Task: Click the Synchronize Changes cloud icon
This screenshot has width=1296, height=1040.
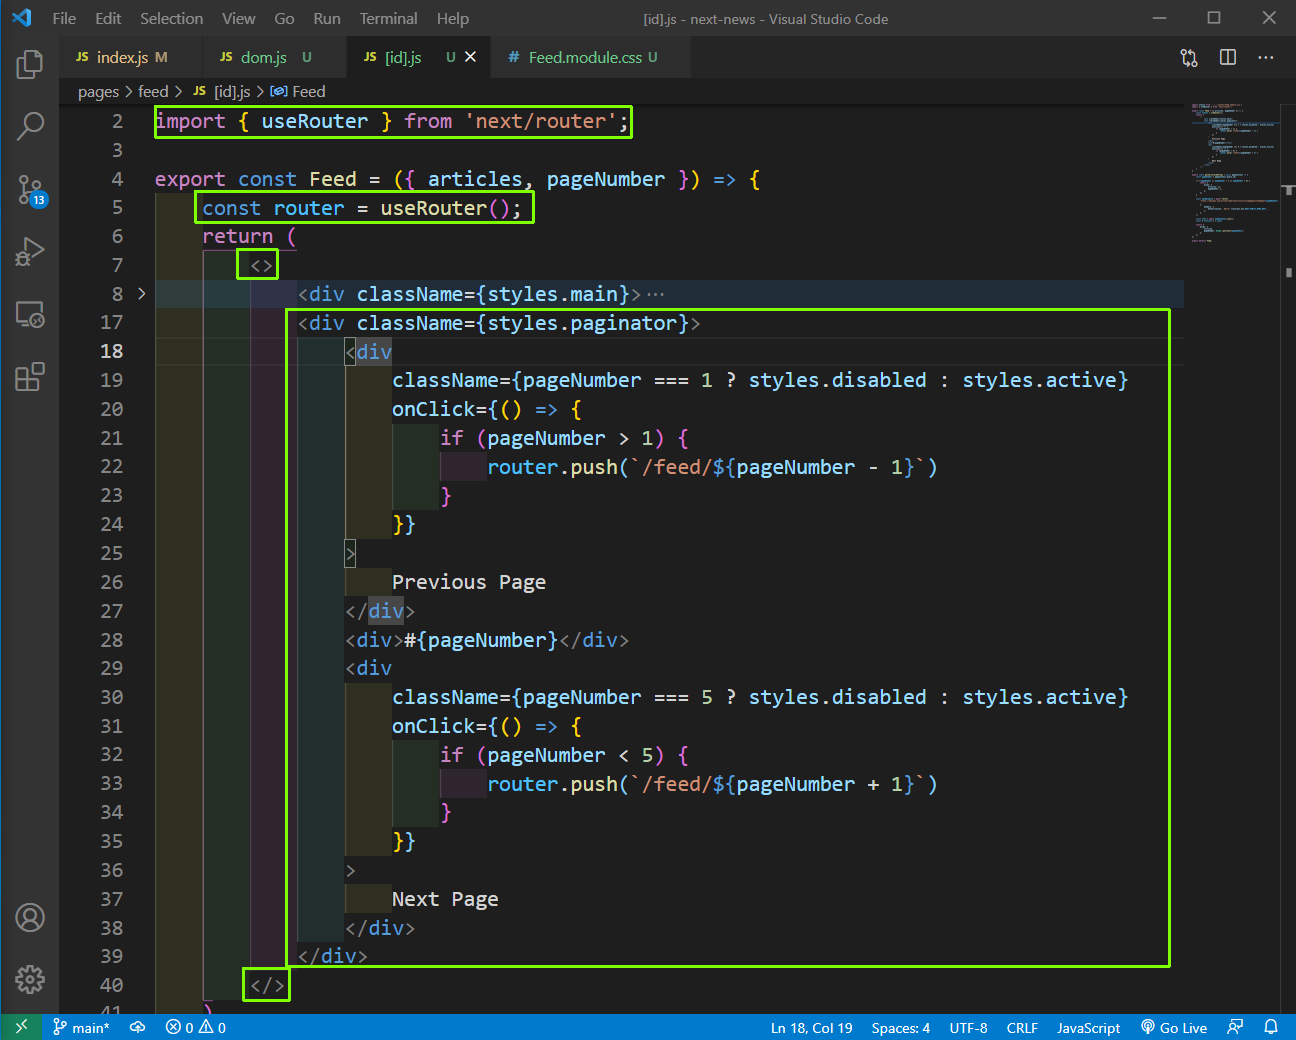Action: coord(138,1027)
